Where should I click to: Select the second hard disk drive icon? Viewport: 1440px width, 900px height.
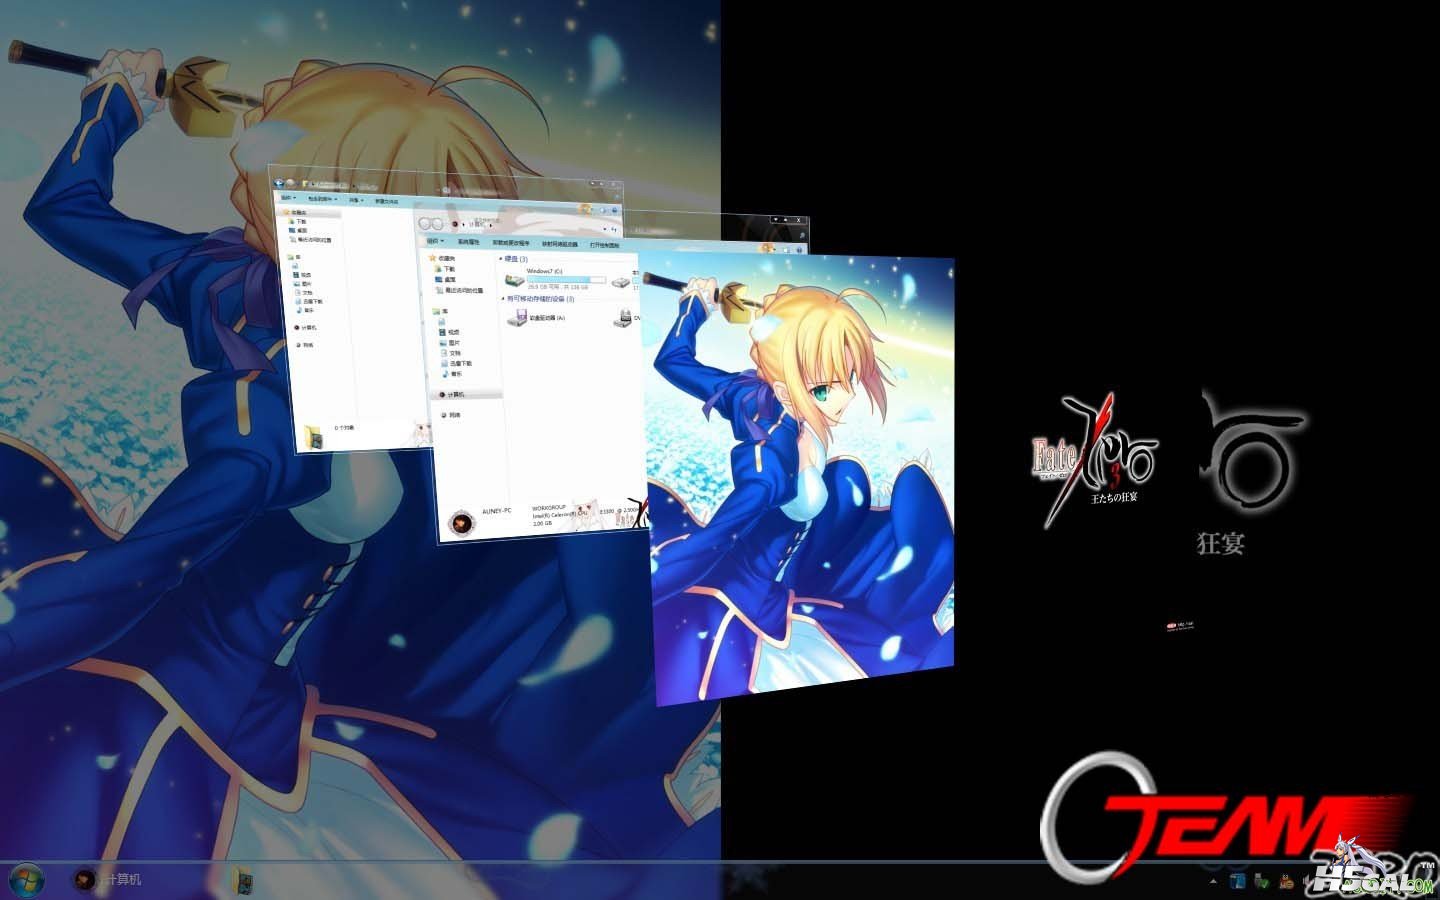(622, 282)
